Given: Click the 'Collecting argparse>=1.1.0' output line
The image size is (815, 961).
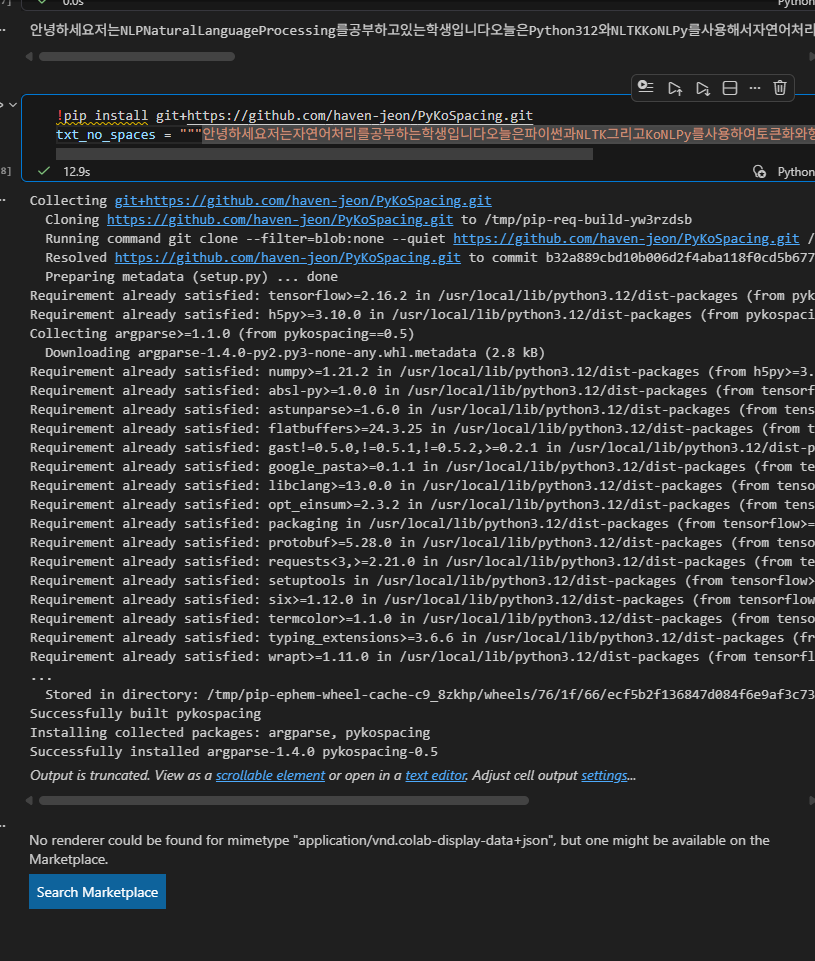Looking at the screenshot, I should tap(222, 333).
